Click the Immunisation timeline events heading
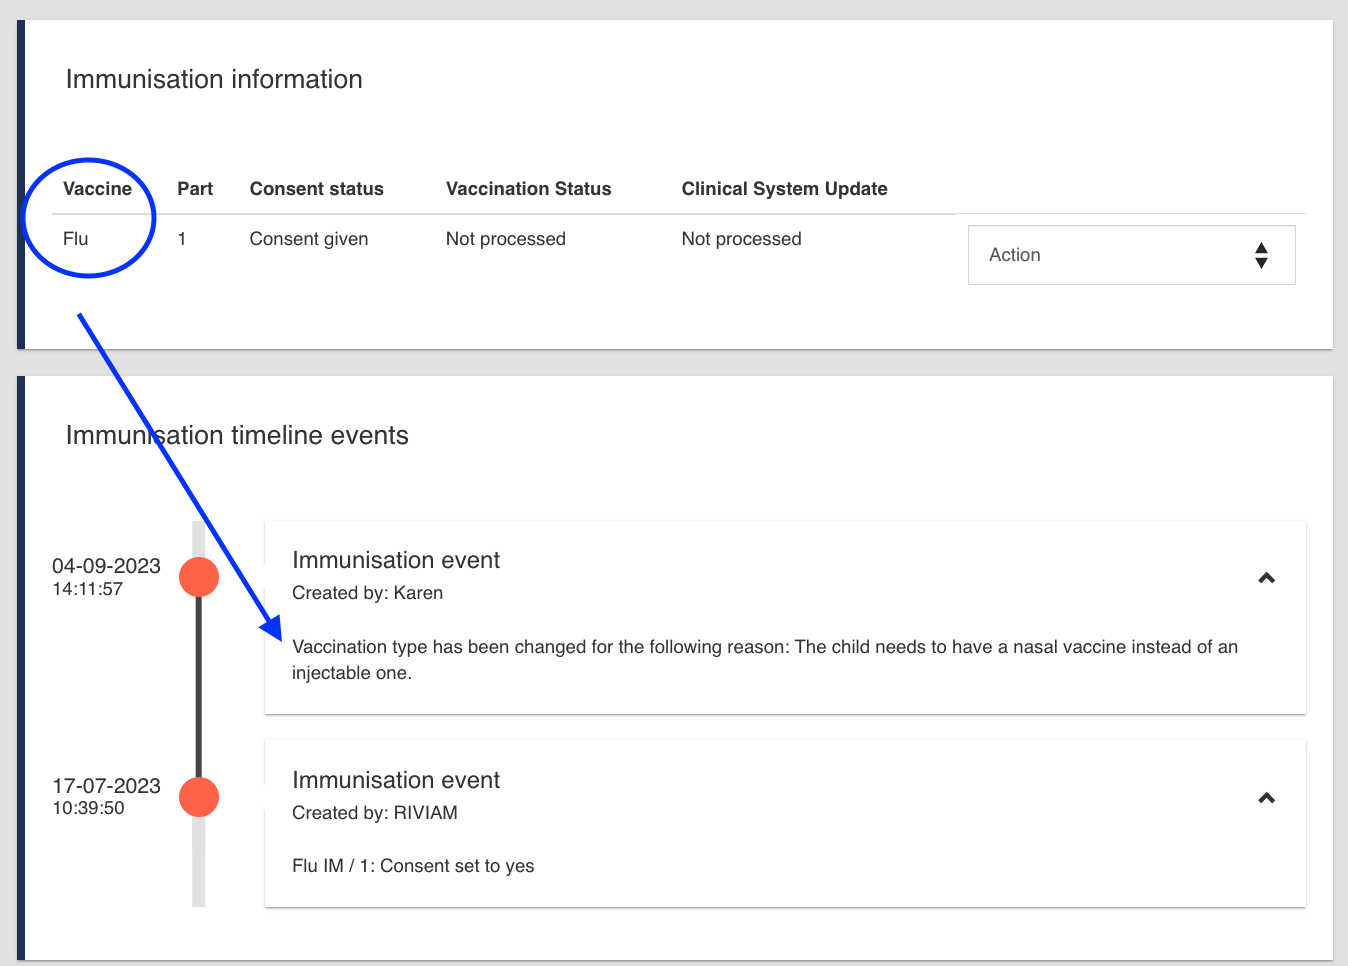Image resolution: width=1348 pixels, height=966 pixels. (x=237, y=435)
